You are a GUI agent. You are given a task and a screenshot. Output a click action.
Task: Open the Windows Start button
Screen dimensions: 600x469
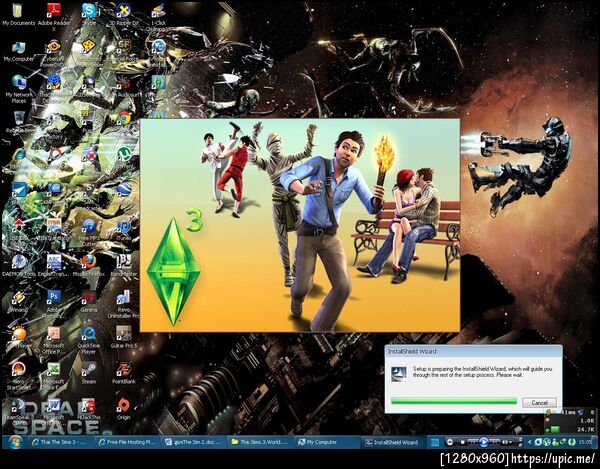[x=14, y=442]
